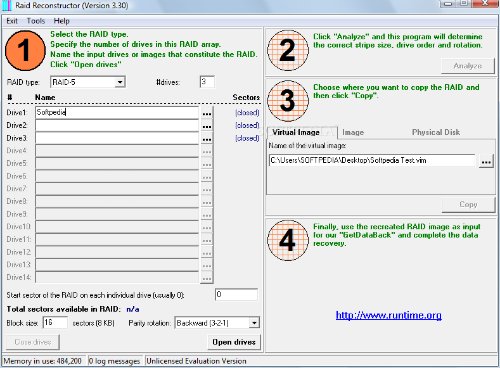
Task: Click the Drive10 ellipsis browse button
Action: [207, 227]
